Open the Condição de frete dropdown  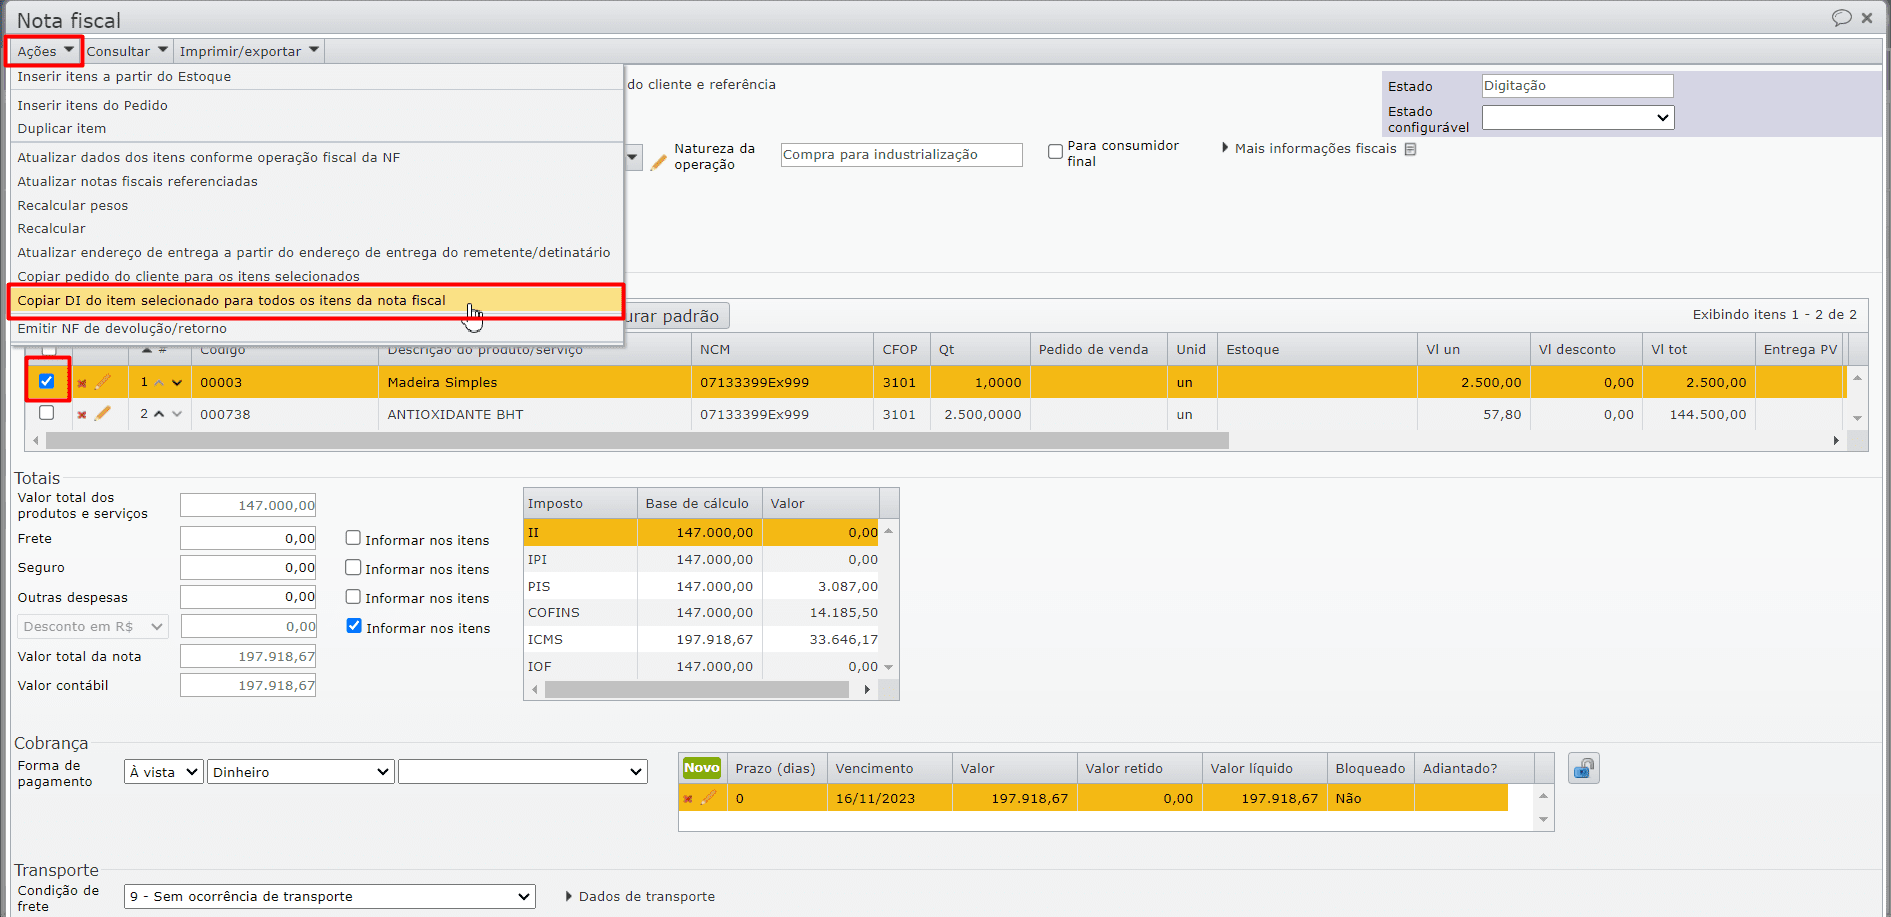pos(330,897)
